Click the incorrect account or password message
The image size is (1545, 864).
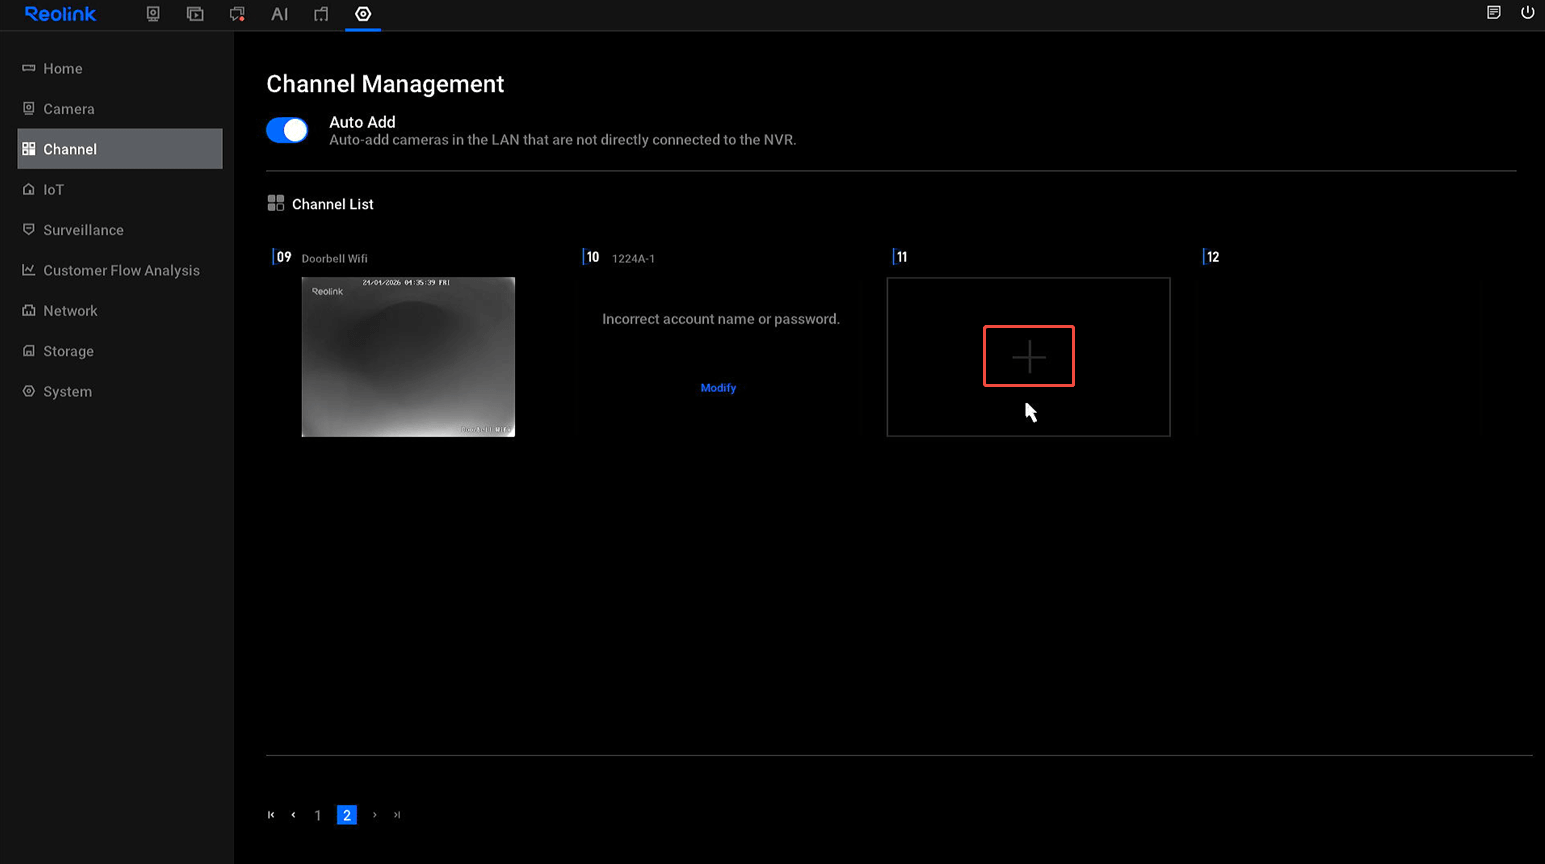point(721,319)
